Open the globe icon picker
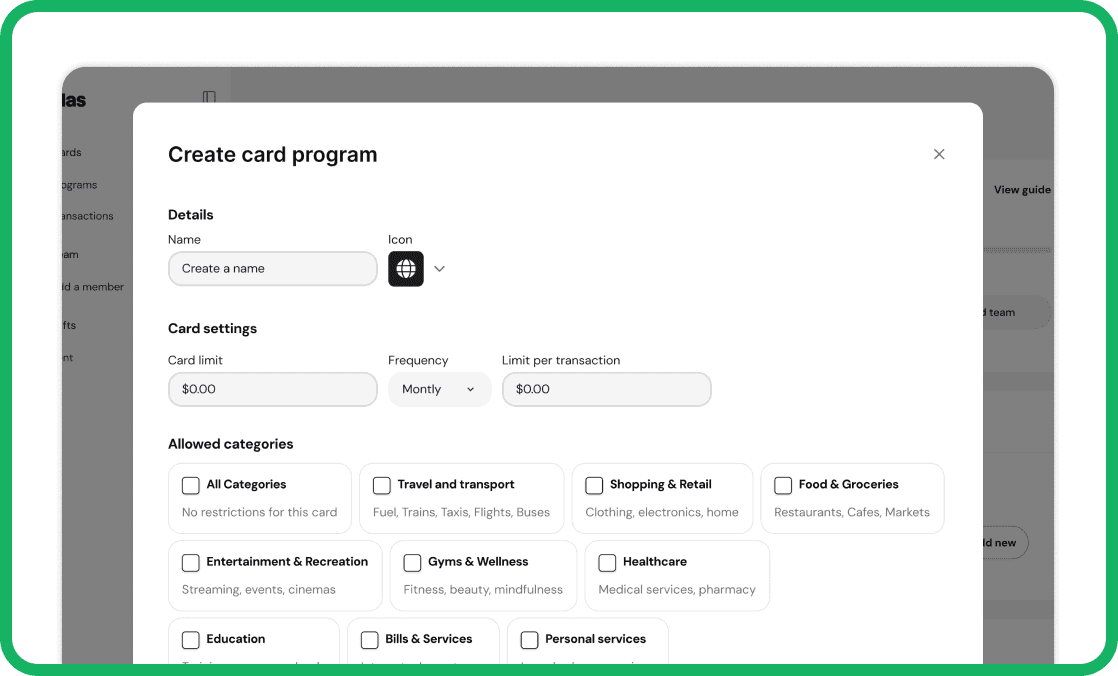1118x676 pixels. (405, 268)
